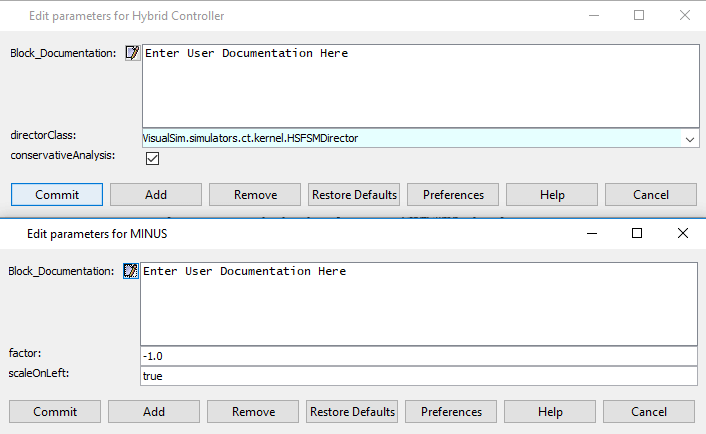Maximize the Hybrid Controller dialog window
The image size is (706, 434).
click(639, 16)
